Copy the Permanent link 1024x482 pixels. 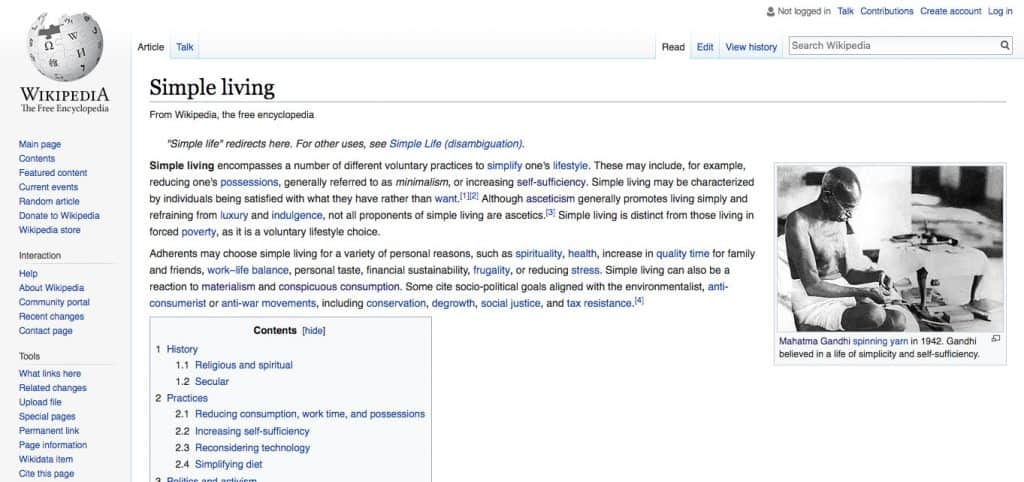[x=49, y=431]
